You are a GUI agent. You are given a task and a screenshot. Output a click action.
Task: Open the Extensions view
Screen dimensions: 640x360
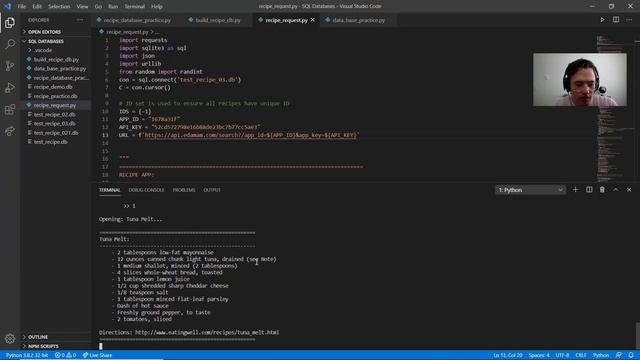(10, 109)
